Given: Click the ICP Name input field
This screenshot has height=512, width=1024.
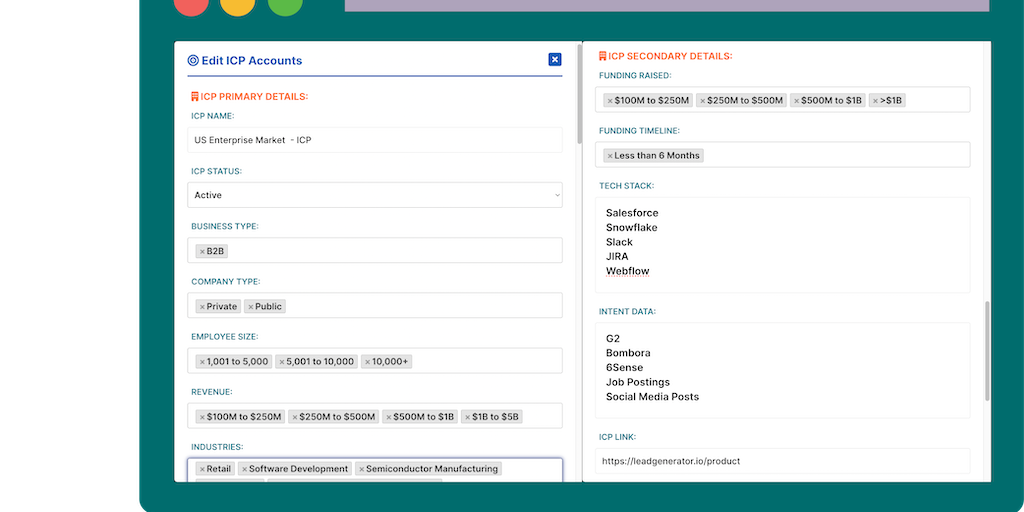Looking at the screenshot, I should point(376,140).
